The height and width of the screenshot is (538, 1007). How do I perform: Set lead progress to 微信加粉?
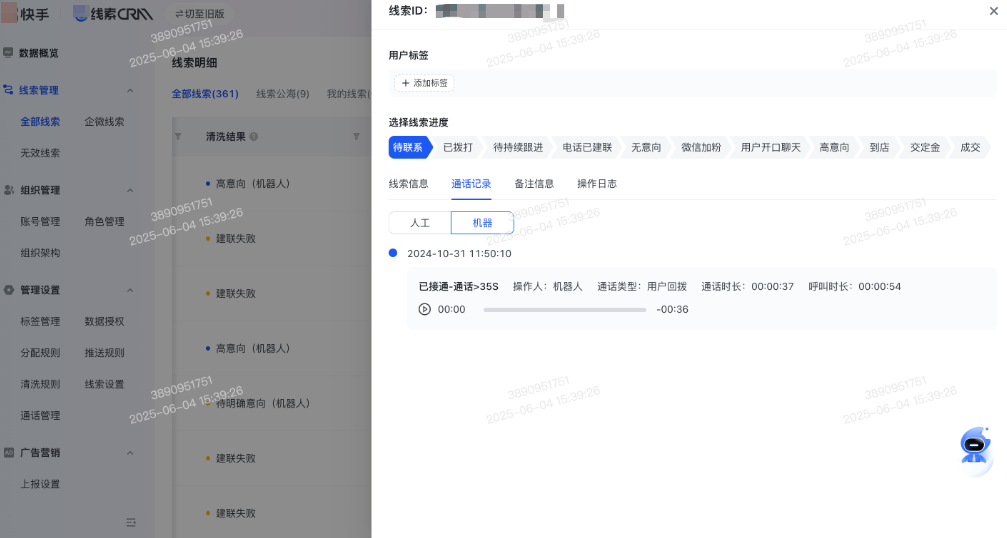click(x=701, y=148)
